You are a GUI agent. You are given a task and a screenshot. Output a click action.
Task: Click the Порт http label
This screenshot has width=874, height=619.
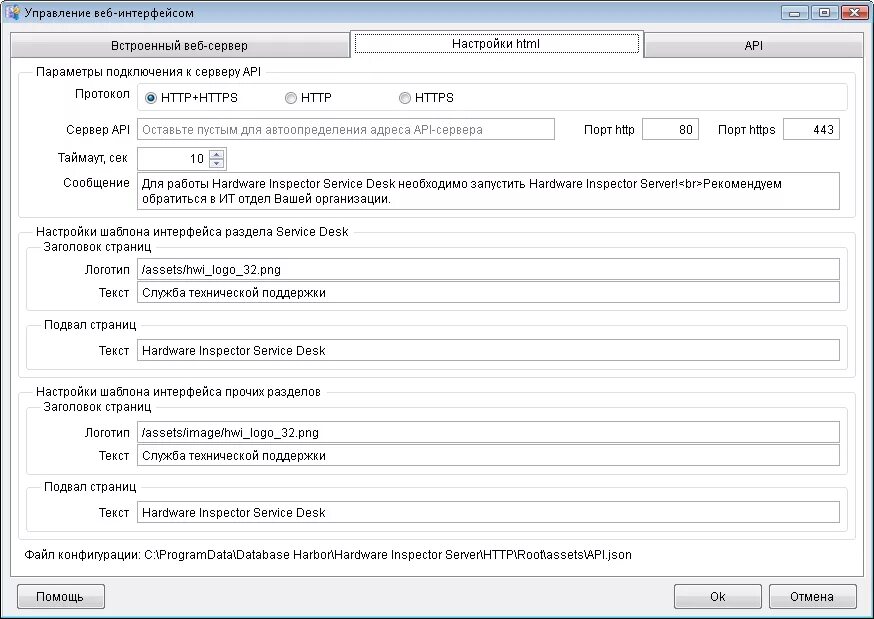tap(609, 130)
